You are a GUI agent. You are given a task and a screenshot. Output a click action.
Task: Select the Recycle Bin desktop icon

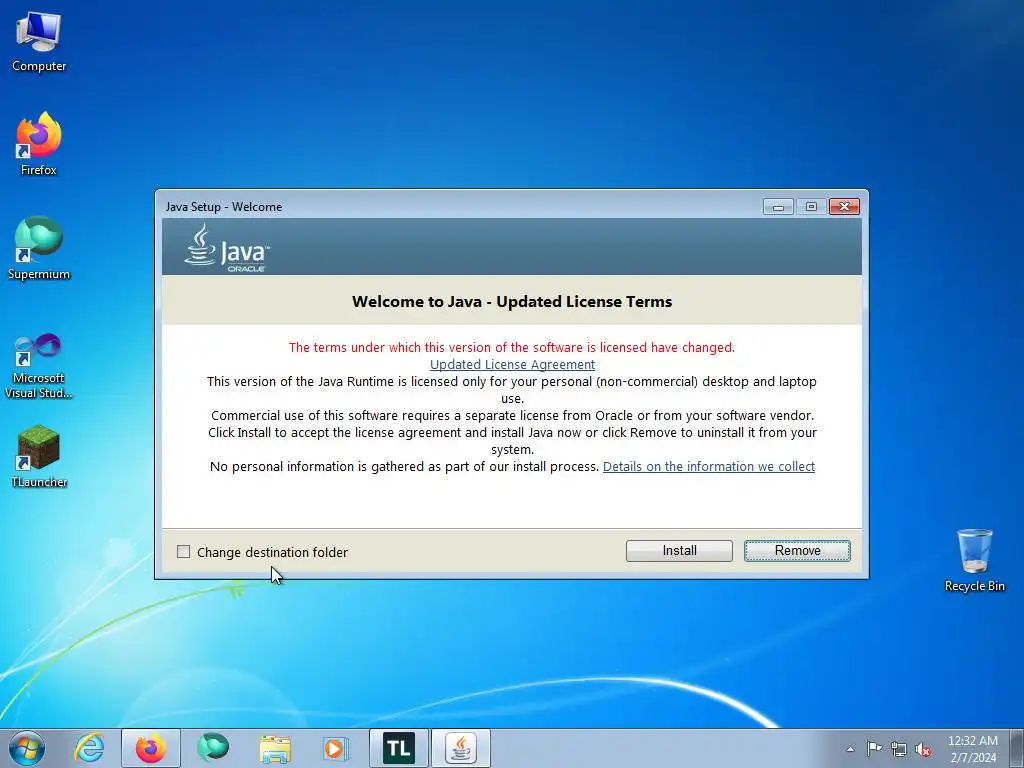pyautogui.click(x=974, y=560)
